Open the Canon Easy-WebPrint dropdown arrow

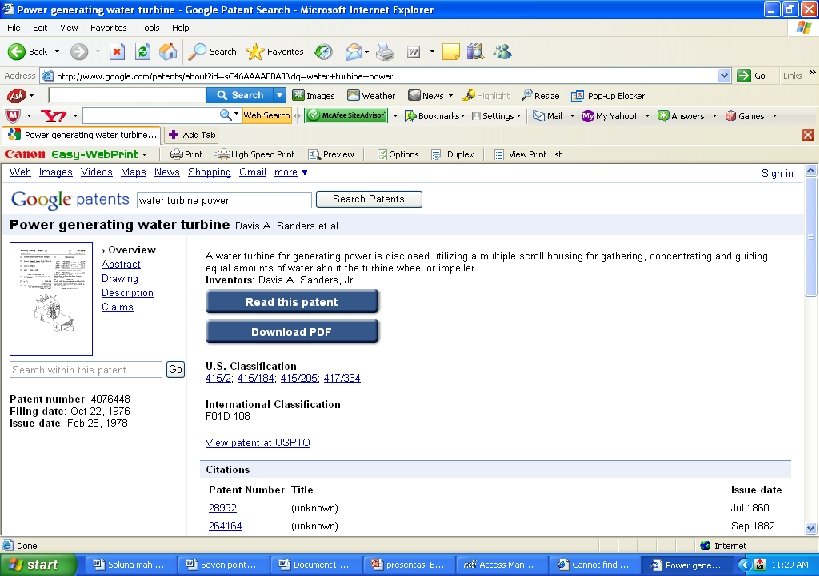tap(144, 155)
